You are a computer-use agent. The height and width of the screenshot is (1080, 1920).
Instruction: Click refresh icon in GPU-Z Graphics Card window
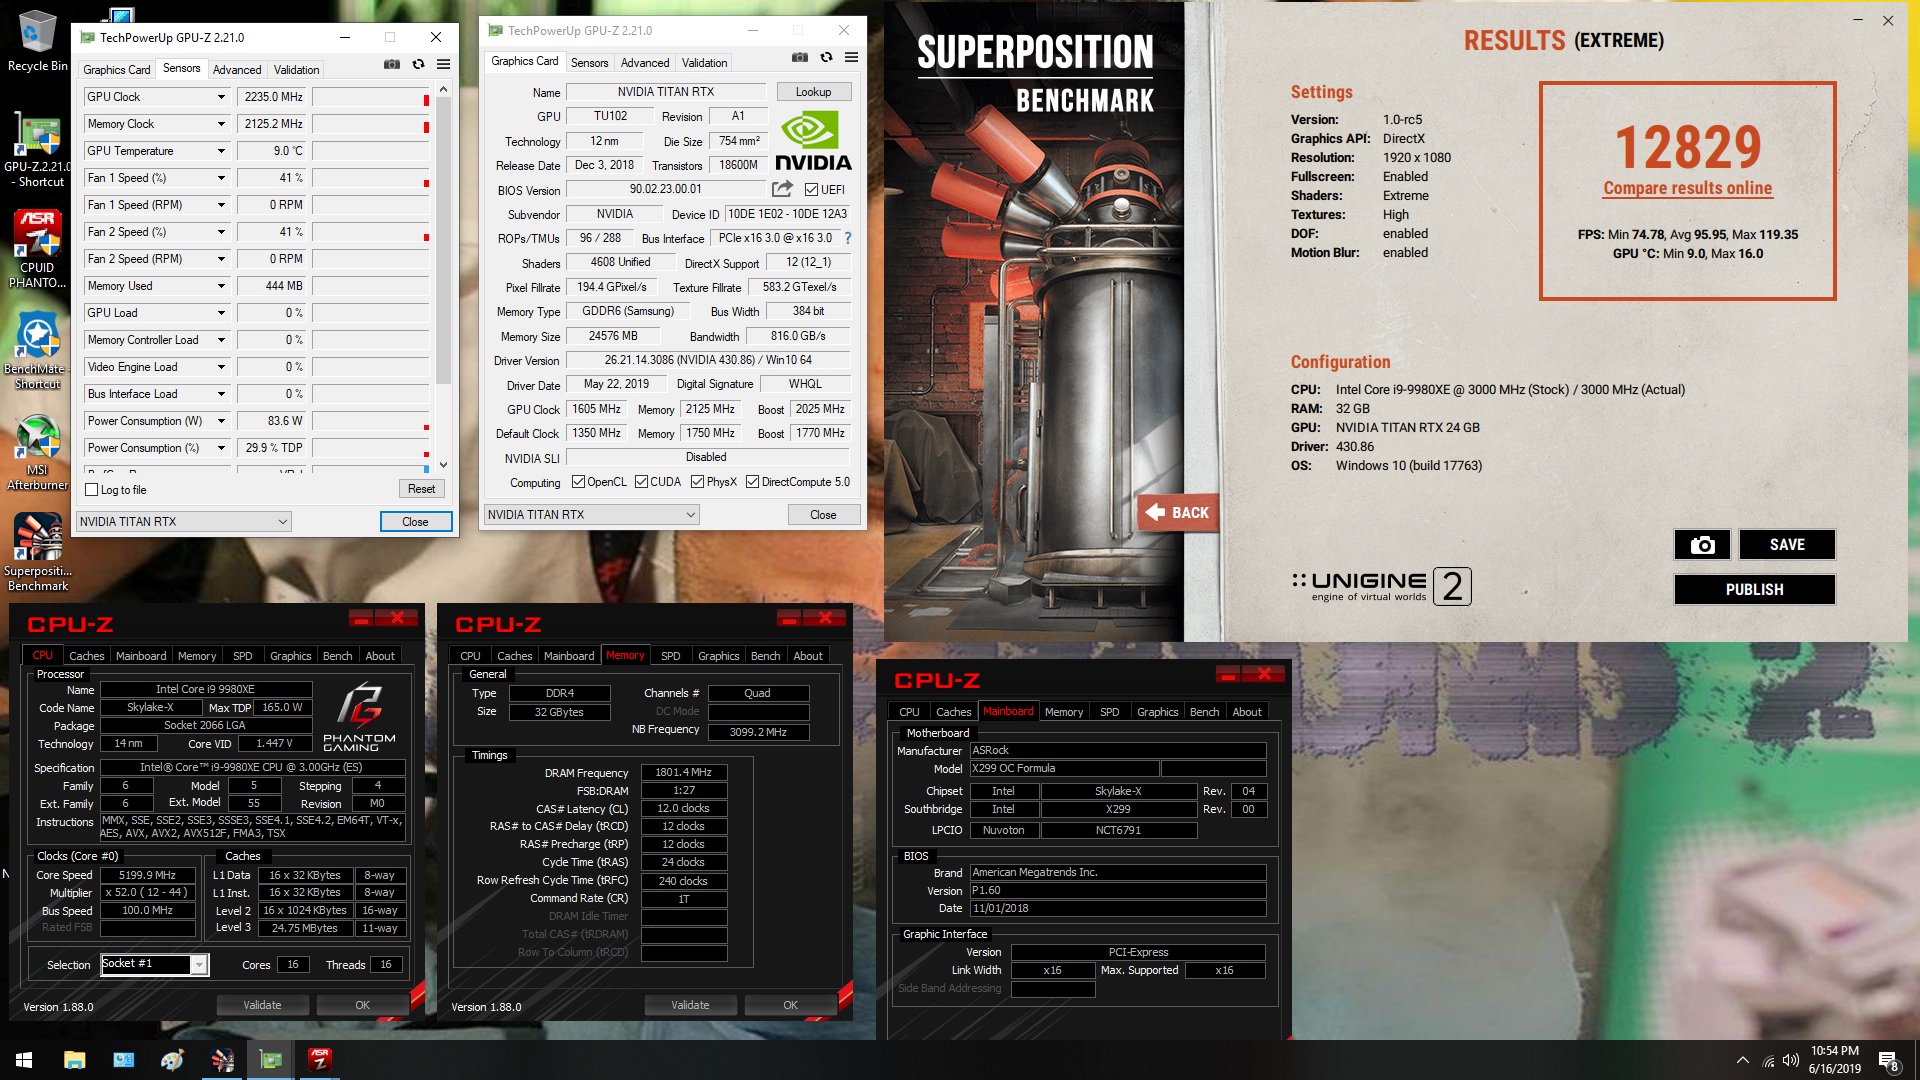(826, 58)
